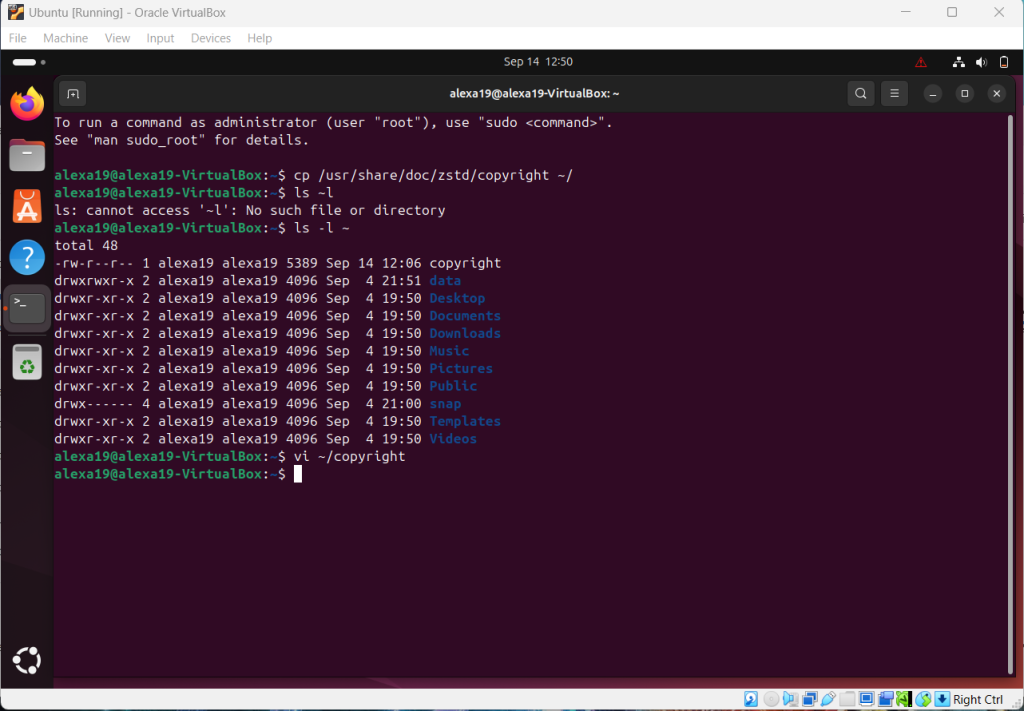This screenshot has width=1024, height=711.
Task: Open the Sep 14 12:50 clock calendar
Action: pyautogui.click(x=538, y=62)
